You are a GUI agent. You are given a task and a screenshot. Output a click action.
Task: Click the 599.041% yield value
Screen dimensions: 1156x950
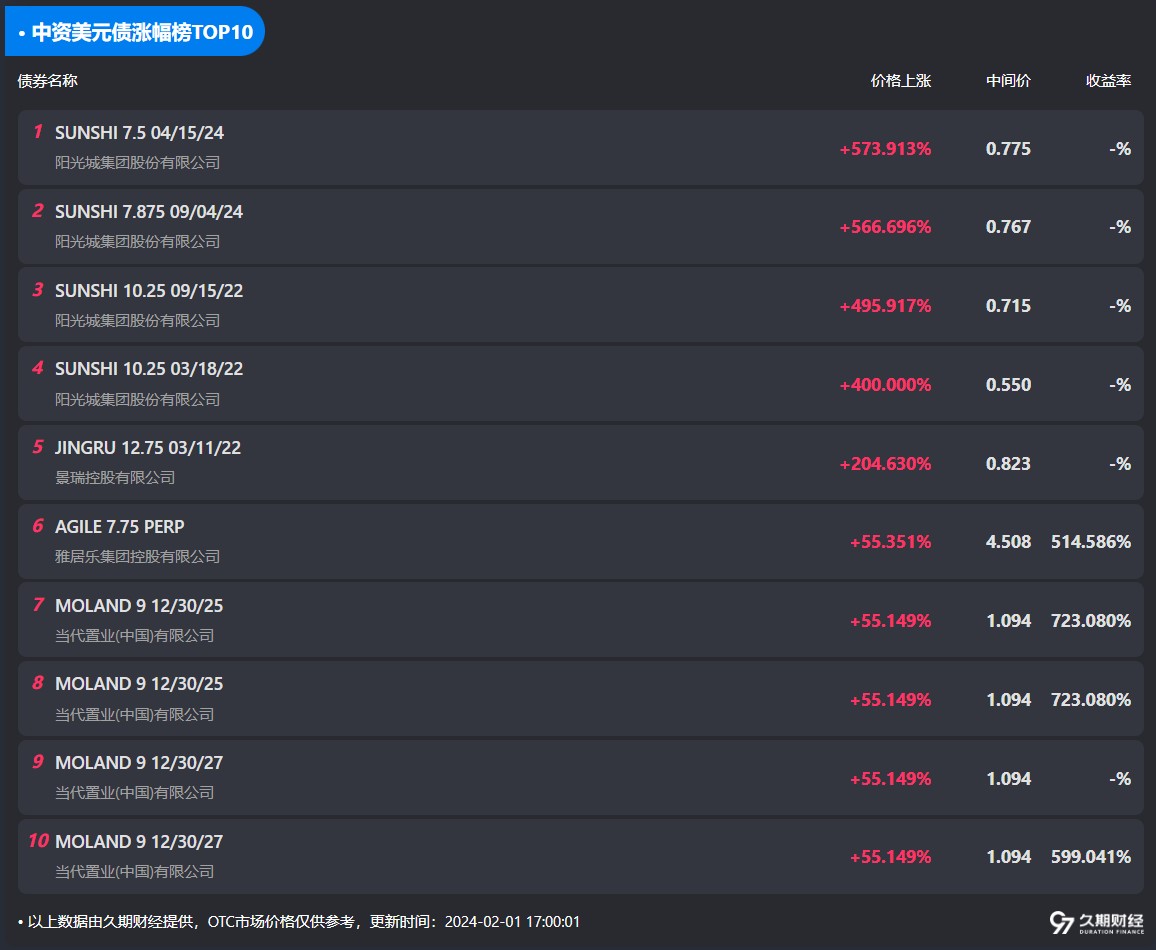[x=1090, y=857]
